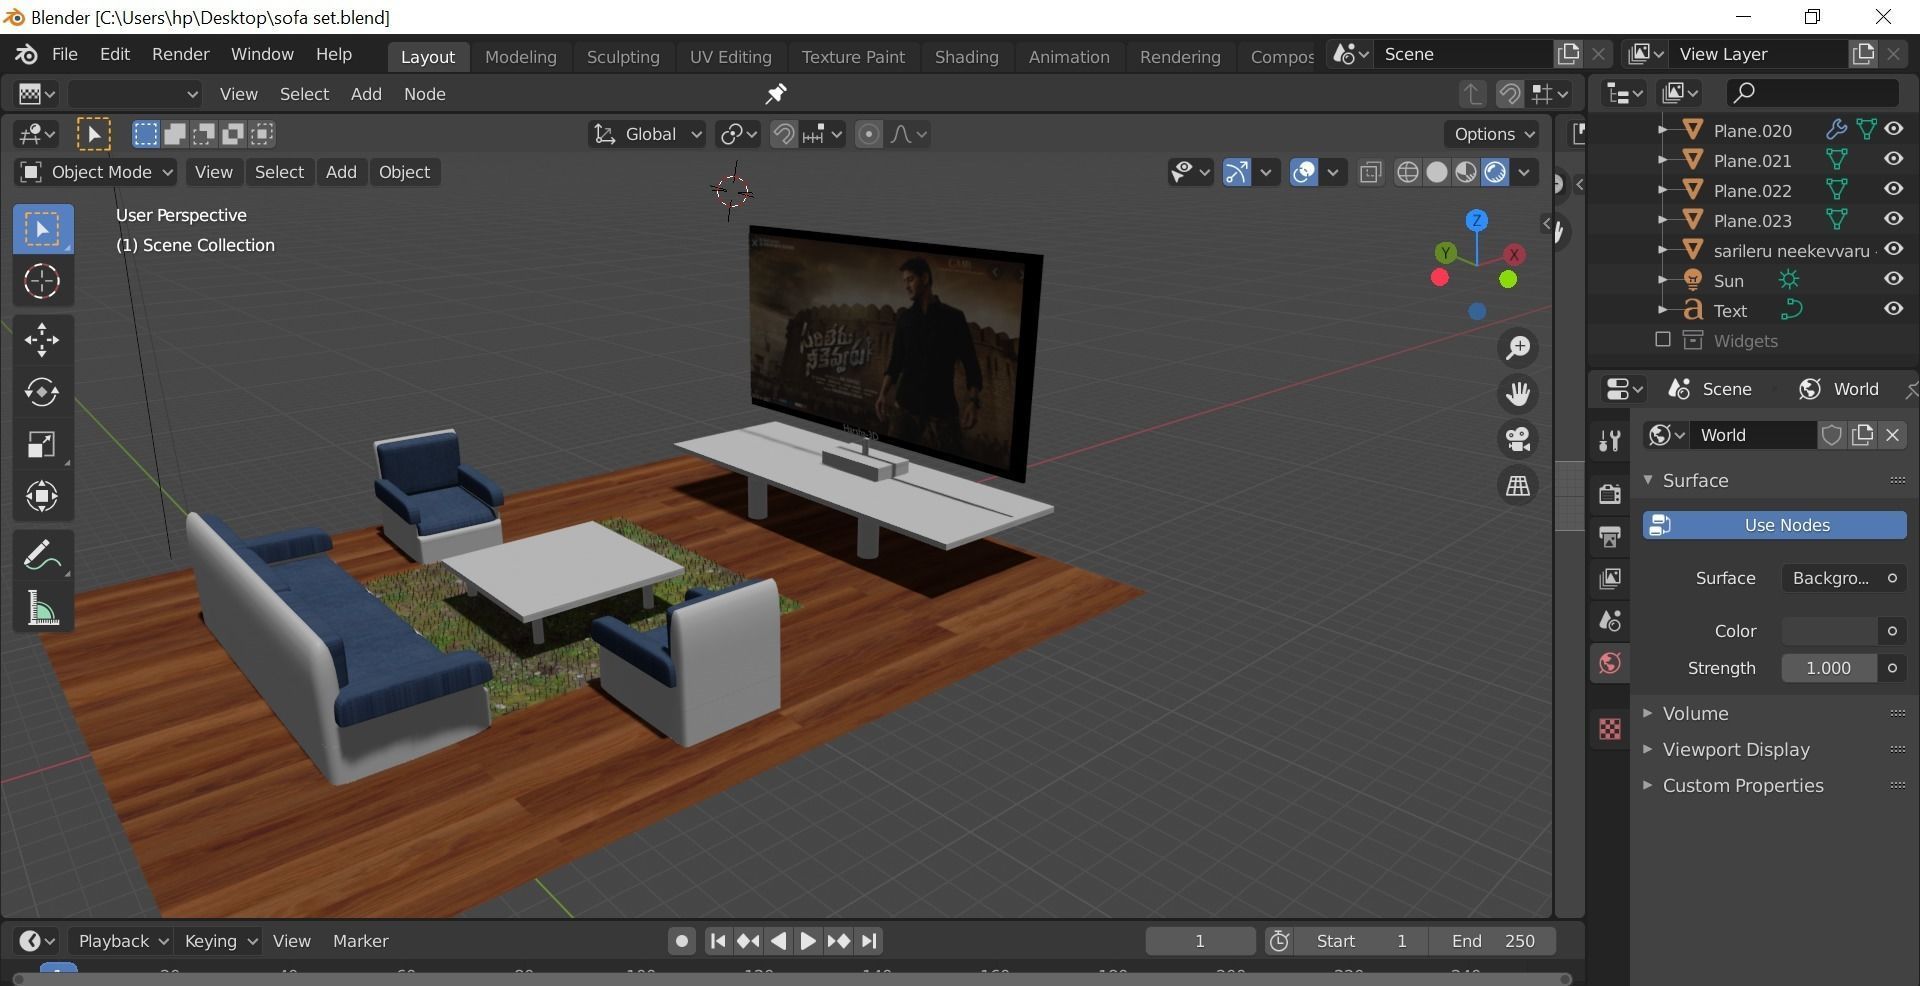Toggle camera view icon
Screen dimensions: 1920x986
(1518, 439)
